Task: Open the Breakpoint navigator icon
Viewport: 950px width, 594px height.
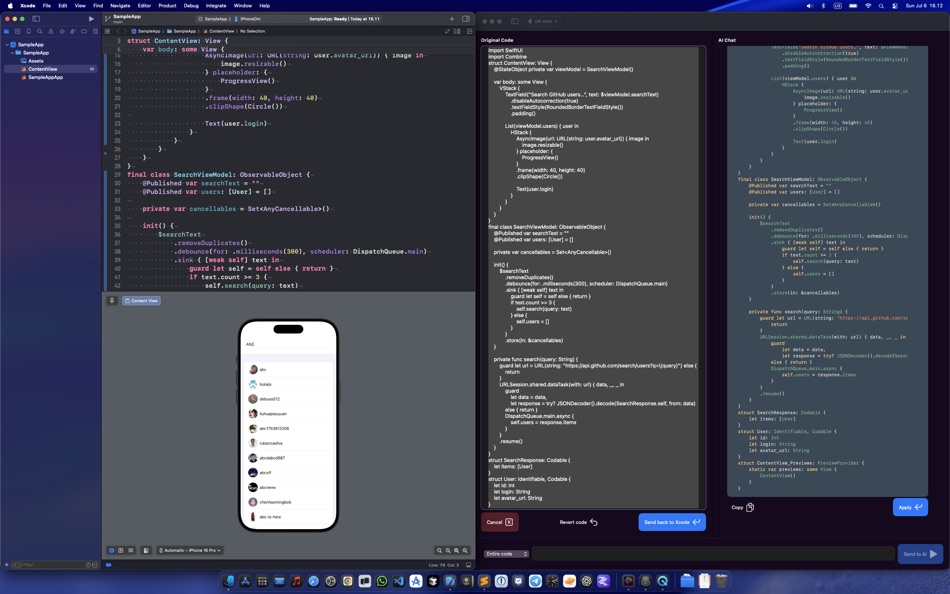Action: pos(84,31)
